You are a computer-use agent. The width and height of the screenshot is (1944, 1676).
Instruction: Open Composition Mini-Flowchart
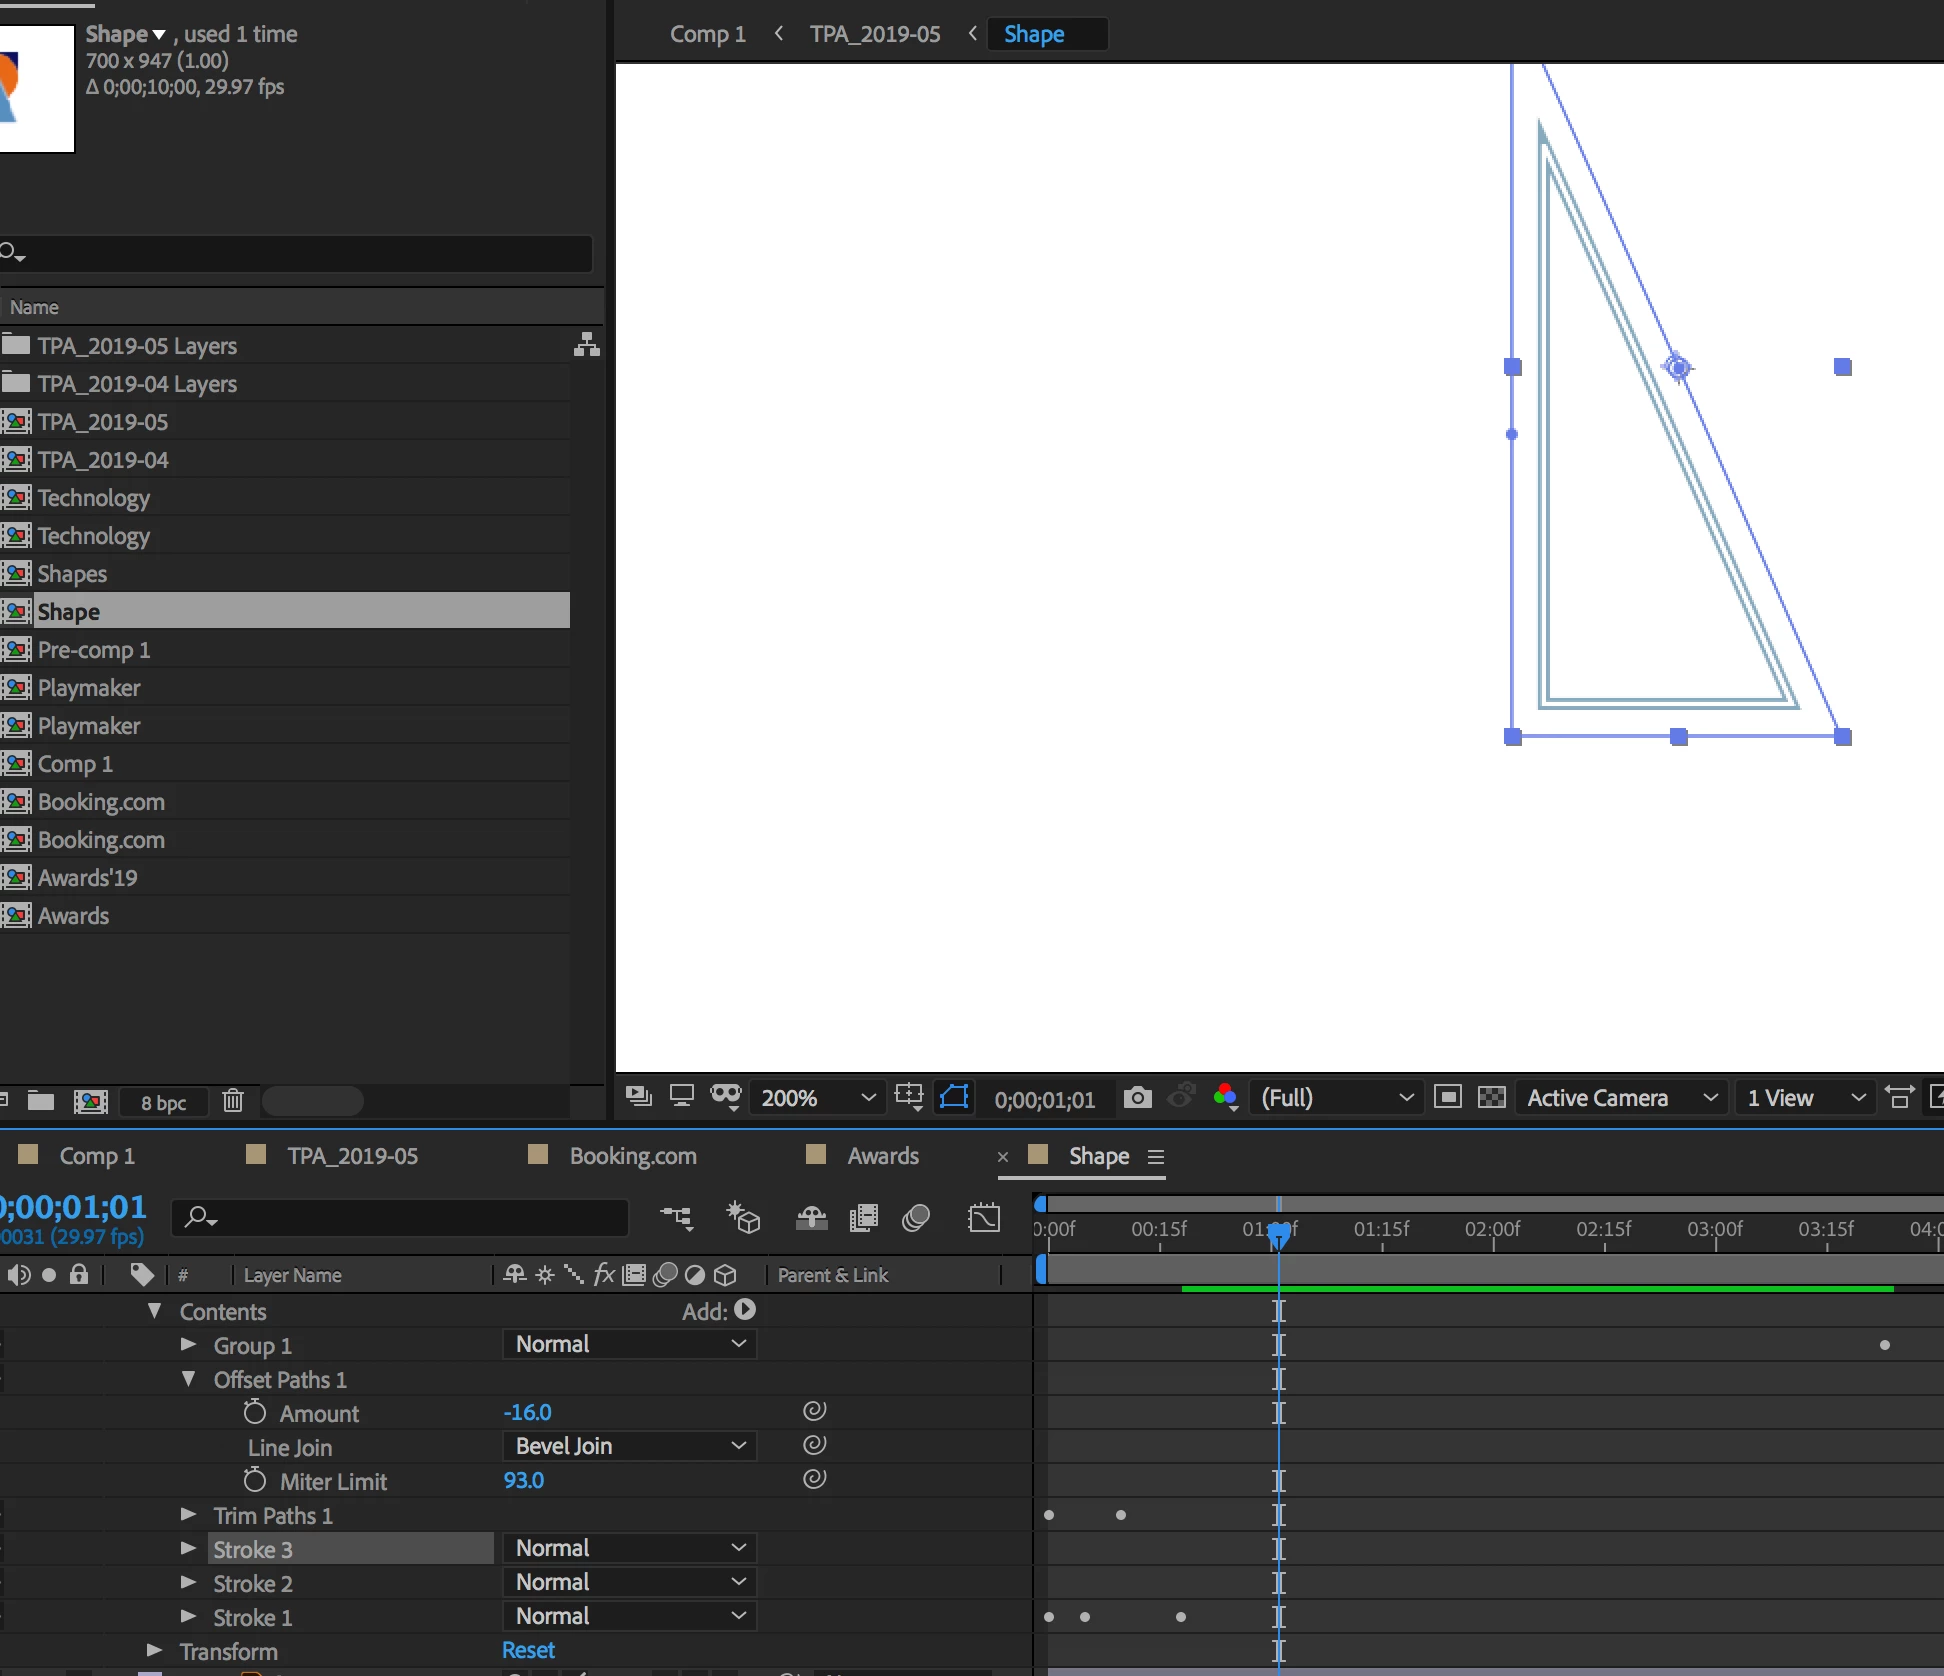pos(677,1217)
